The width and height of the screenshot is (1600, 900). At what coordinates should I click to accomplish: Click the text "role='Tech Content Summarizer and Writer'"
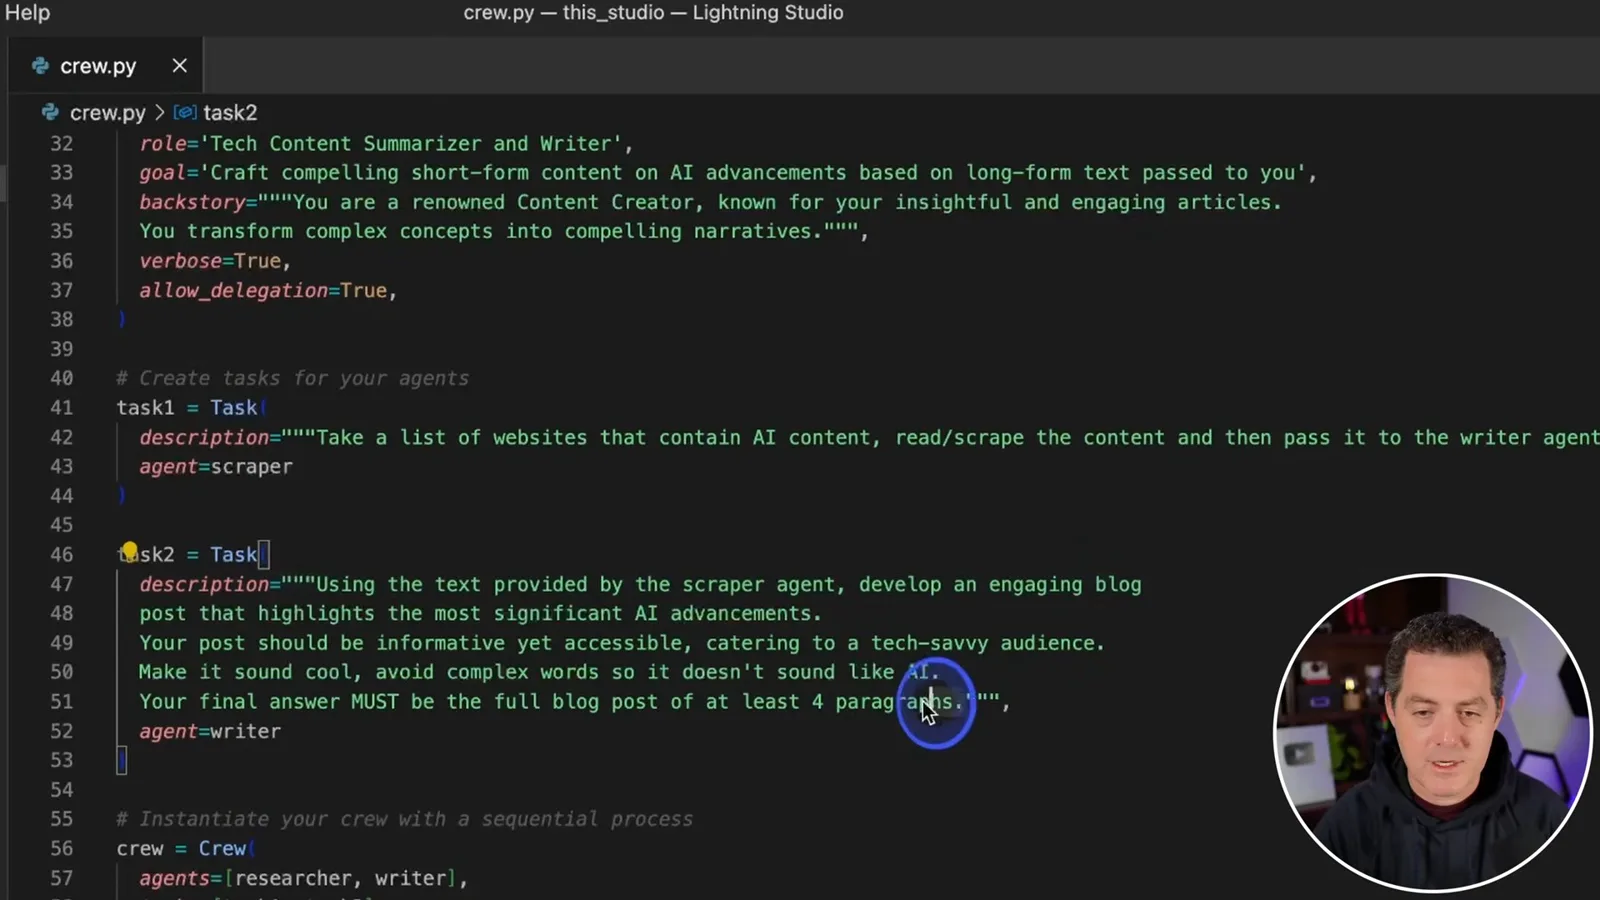[381, 144]
